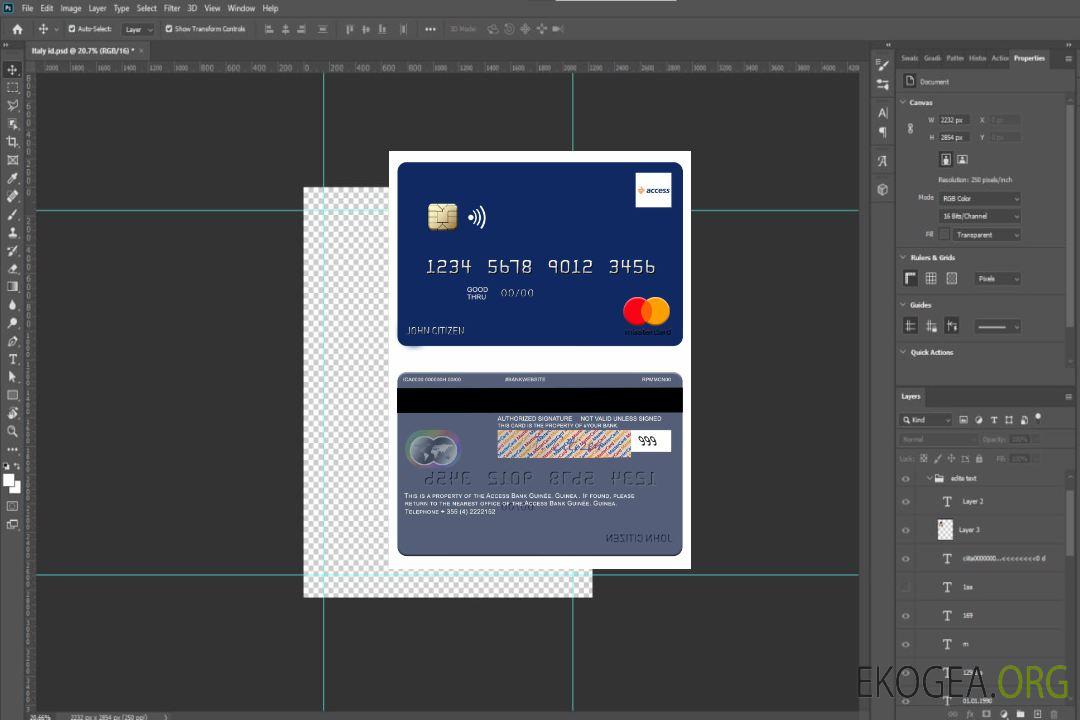
Task: Click the Change Screen Mode icon
Action: 12,524
